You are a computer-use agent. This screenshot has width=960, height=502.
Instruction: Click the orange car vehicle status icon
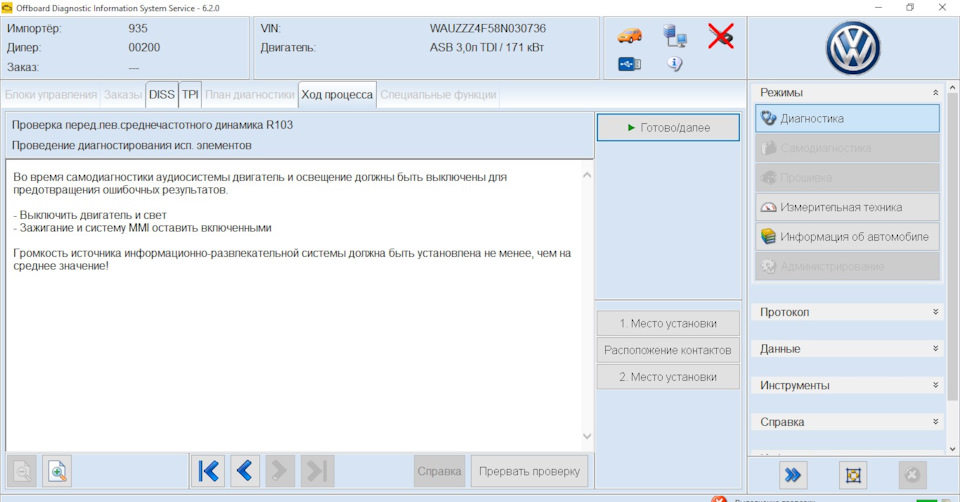(629, 36)
